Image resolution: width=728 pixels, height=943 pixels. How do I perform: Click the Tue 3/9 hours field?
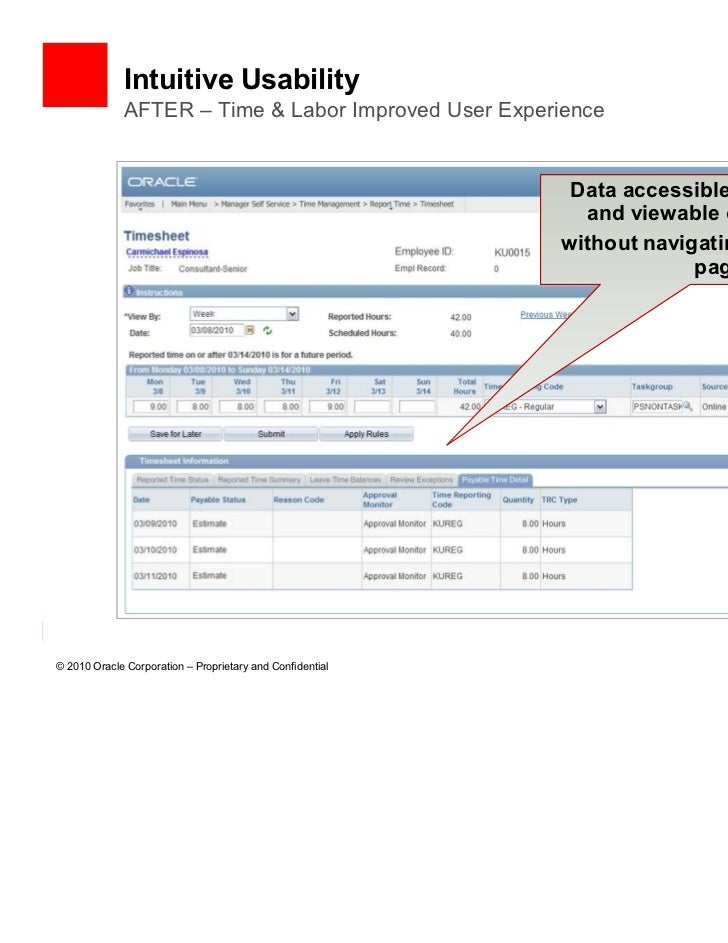click(x=194, y=407)
